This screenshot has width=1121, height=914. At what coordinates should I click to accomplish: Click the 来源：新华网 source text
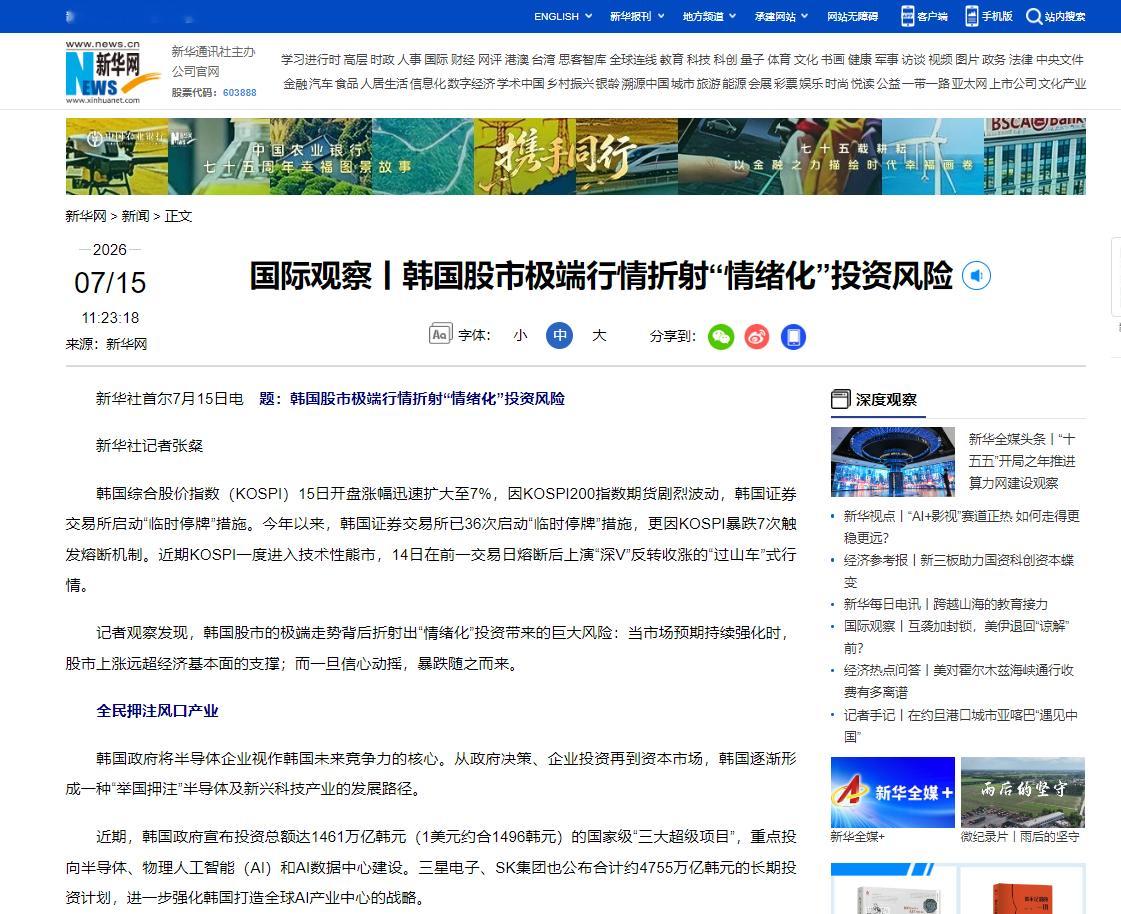coord(106,344)
